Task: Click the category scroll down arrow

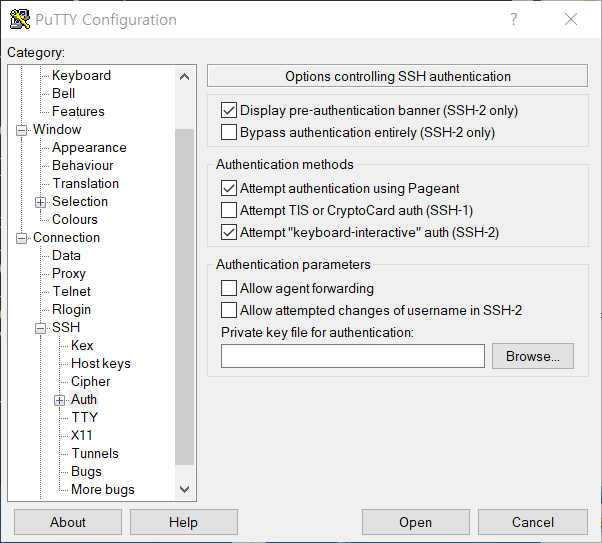Action: (185, 489)
